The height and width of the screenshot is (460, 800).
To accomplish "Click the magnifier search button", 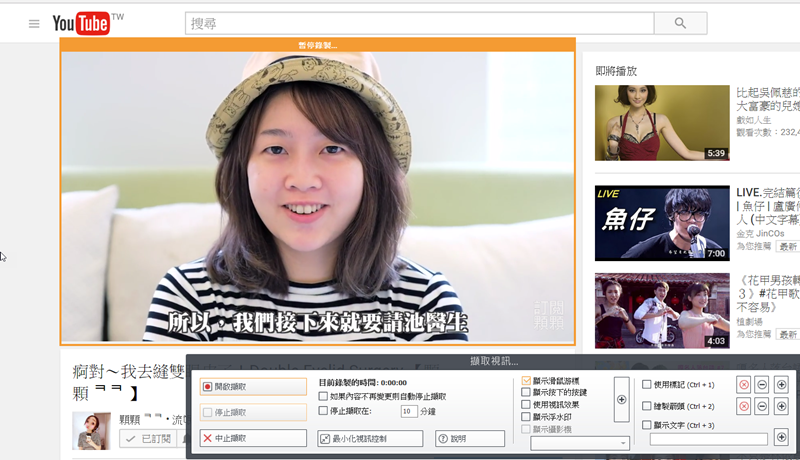I will coord(680,23).
